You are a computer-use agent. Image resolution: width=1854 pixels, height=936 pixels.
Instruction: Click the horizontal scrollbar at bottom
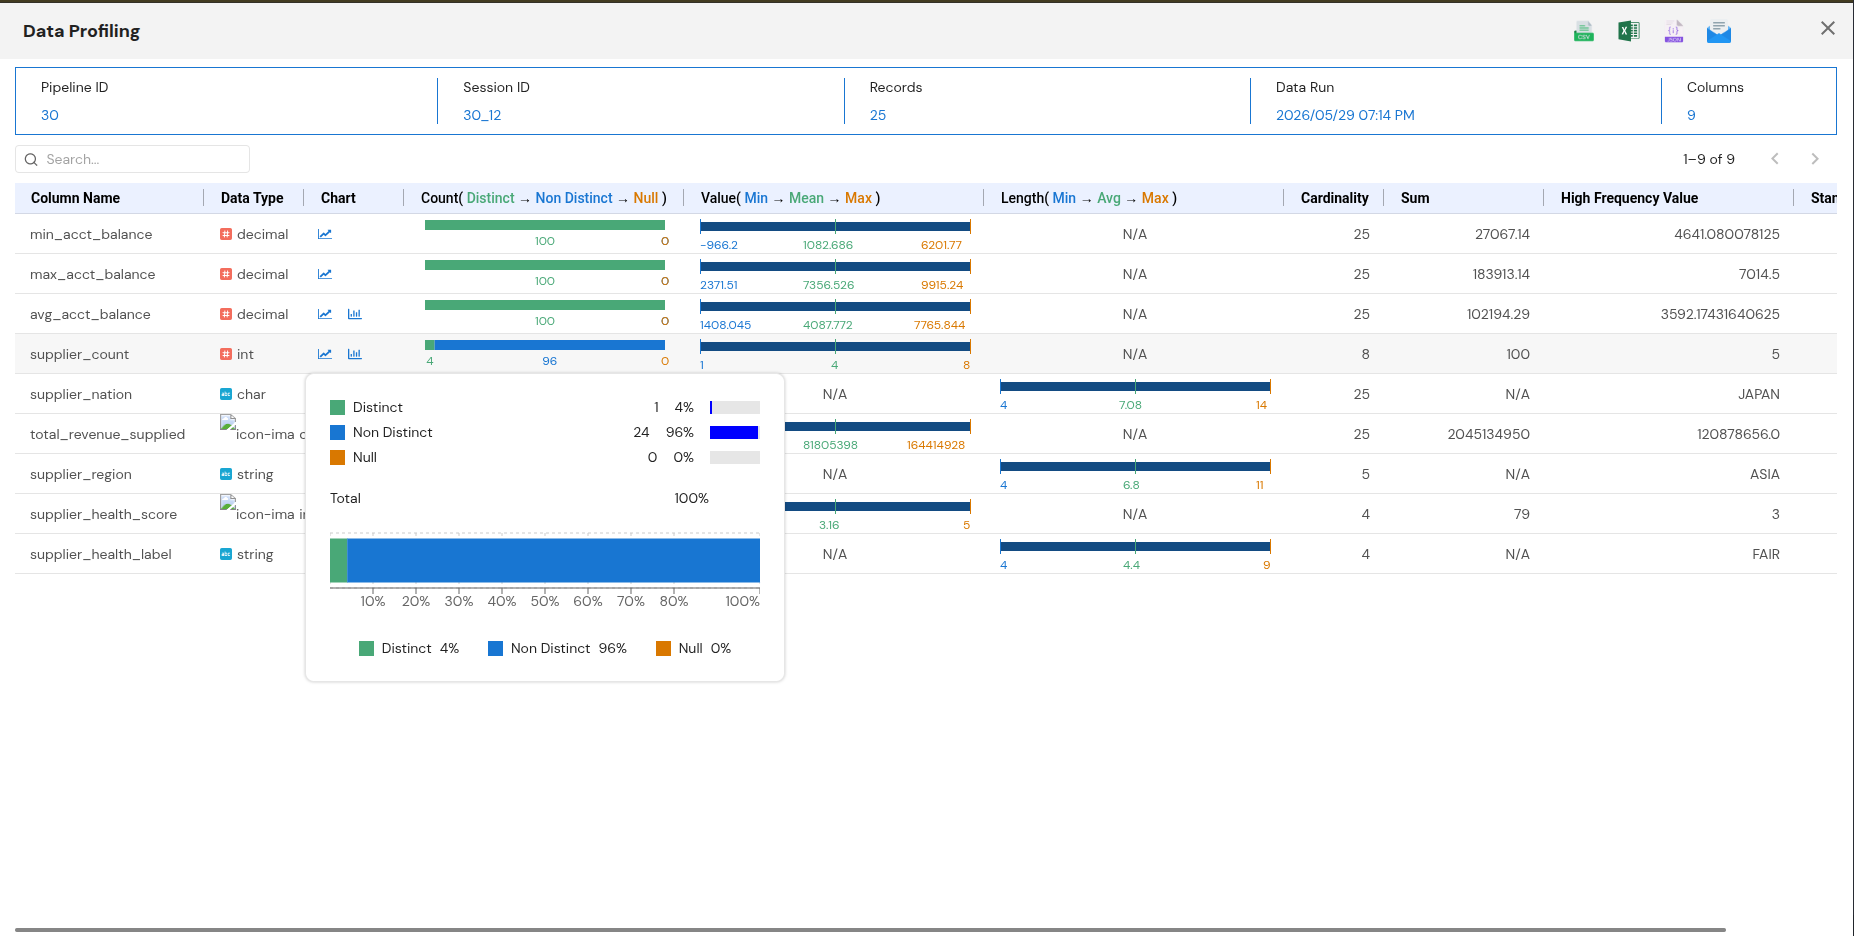pyautogui.click(x=870, y=930)
